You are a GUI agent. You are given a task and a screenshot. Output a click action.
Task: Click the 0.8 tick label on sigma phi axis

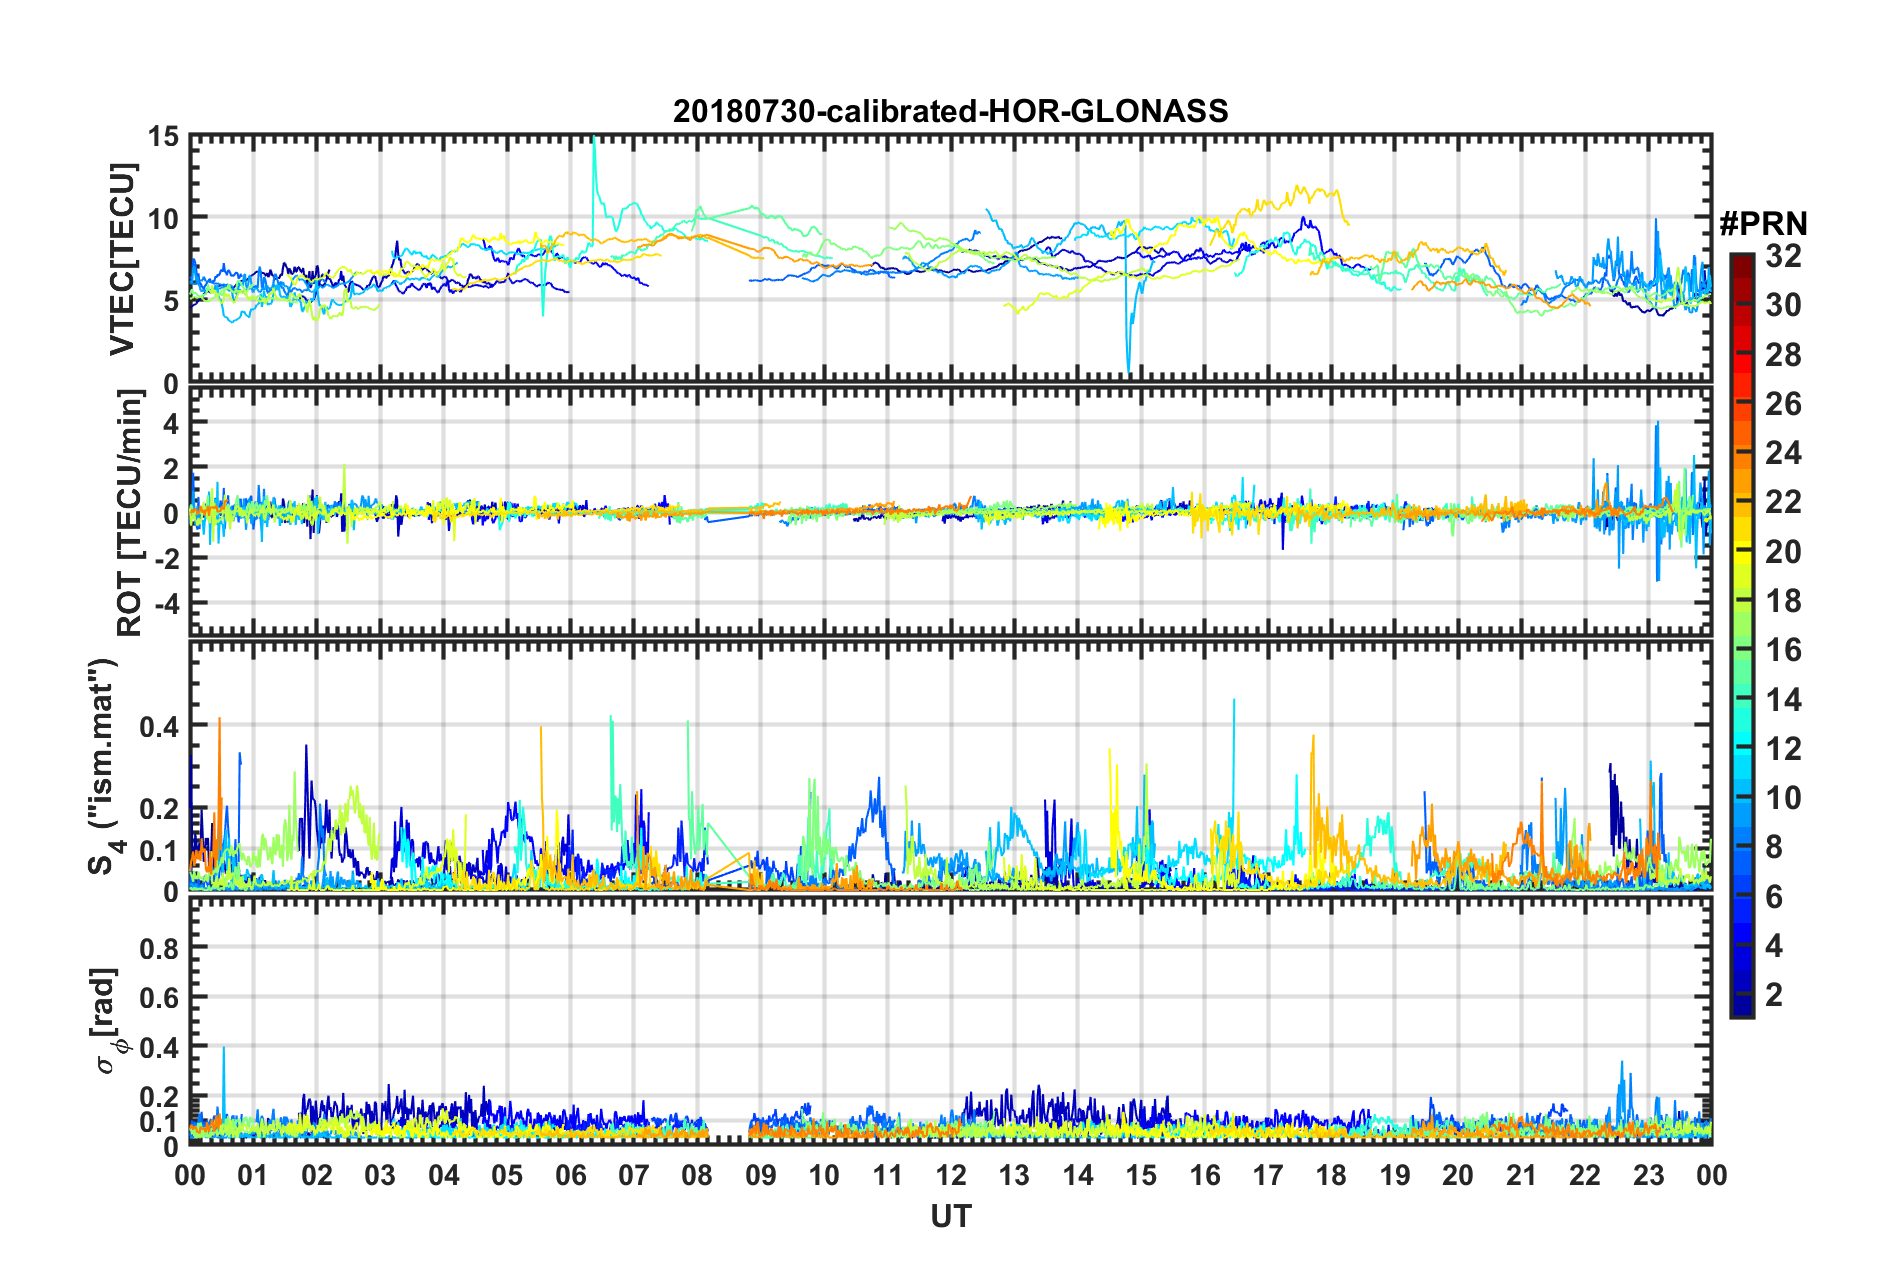tap(158, 947)
